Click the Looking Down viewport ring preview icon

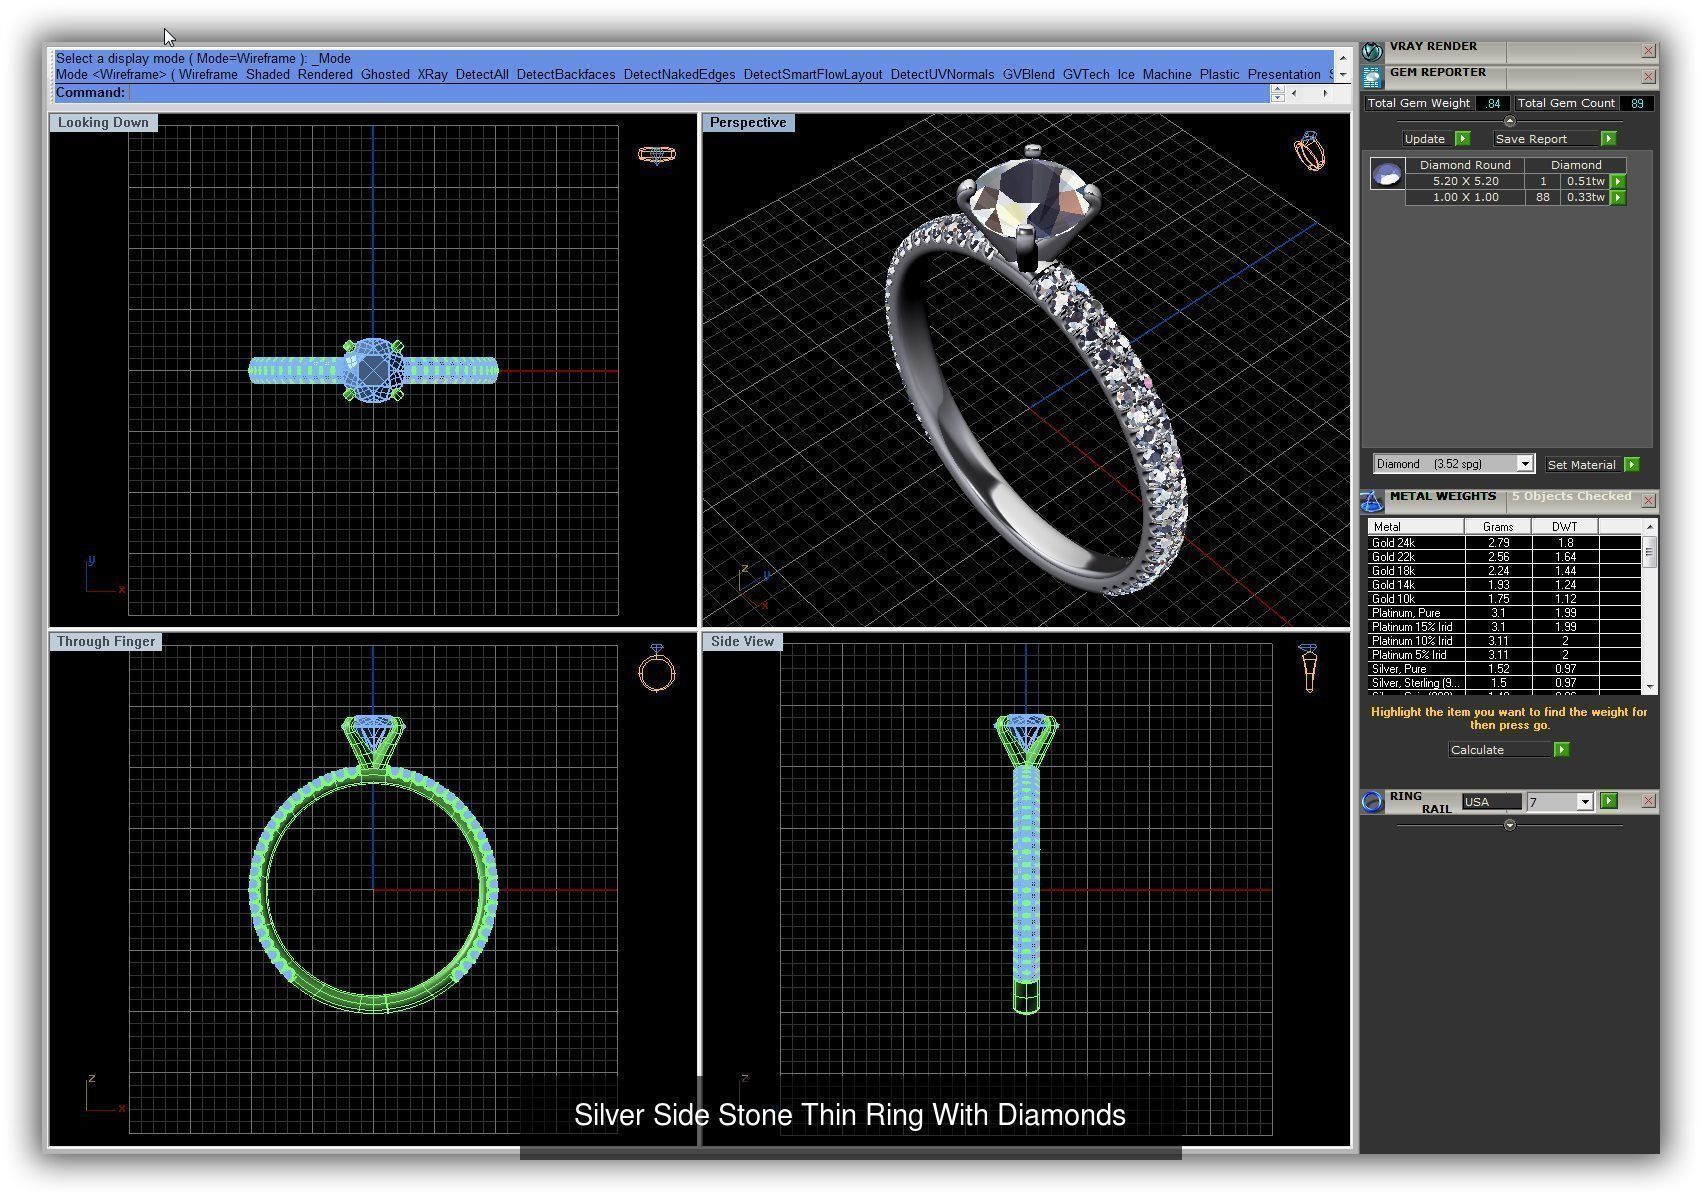point(657,154)
